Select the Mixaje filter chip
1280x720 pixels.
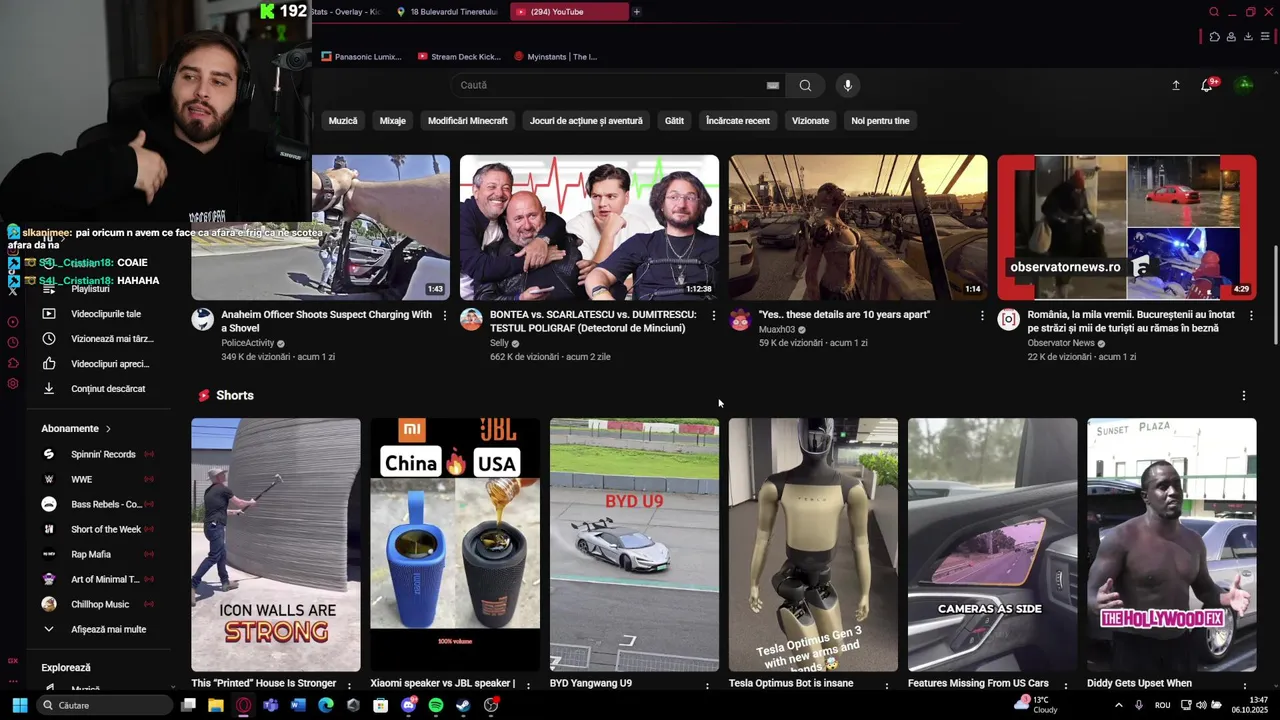tap(393, 121)
